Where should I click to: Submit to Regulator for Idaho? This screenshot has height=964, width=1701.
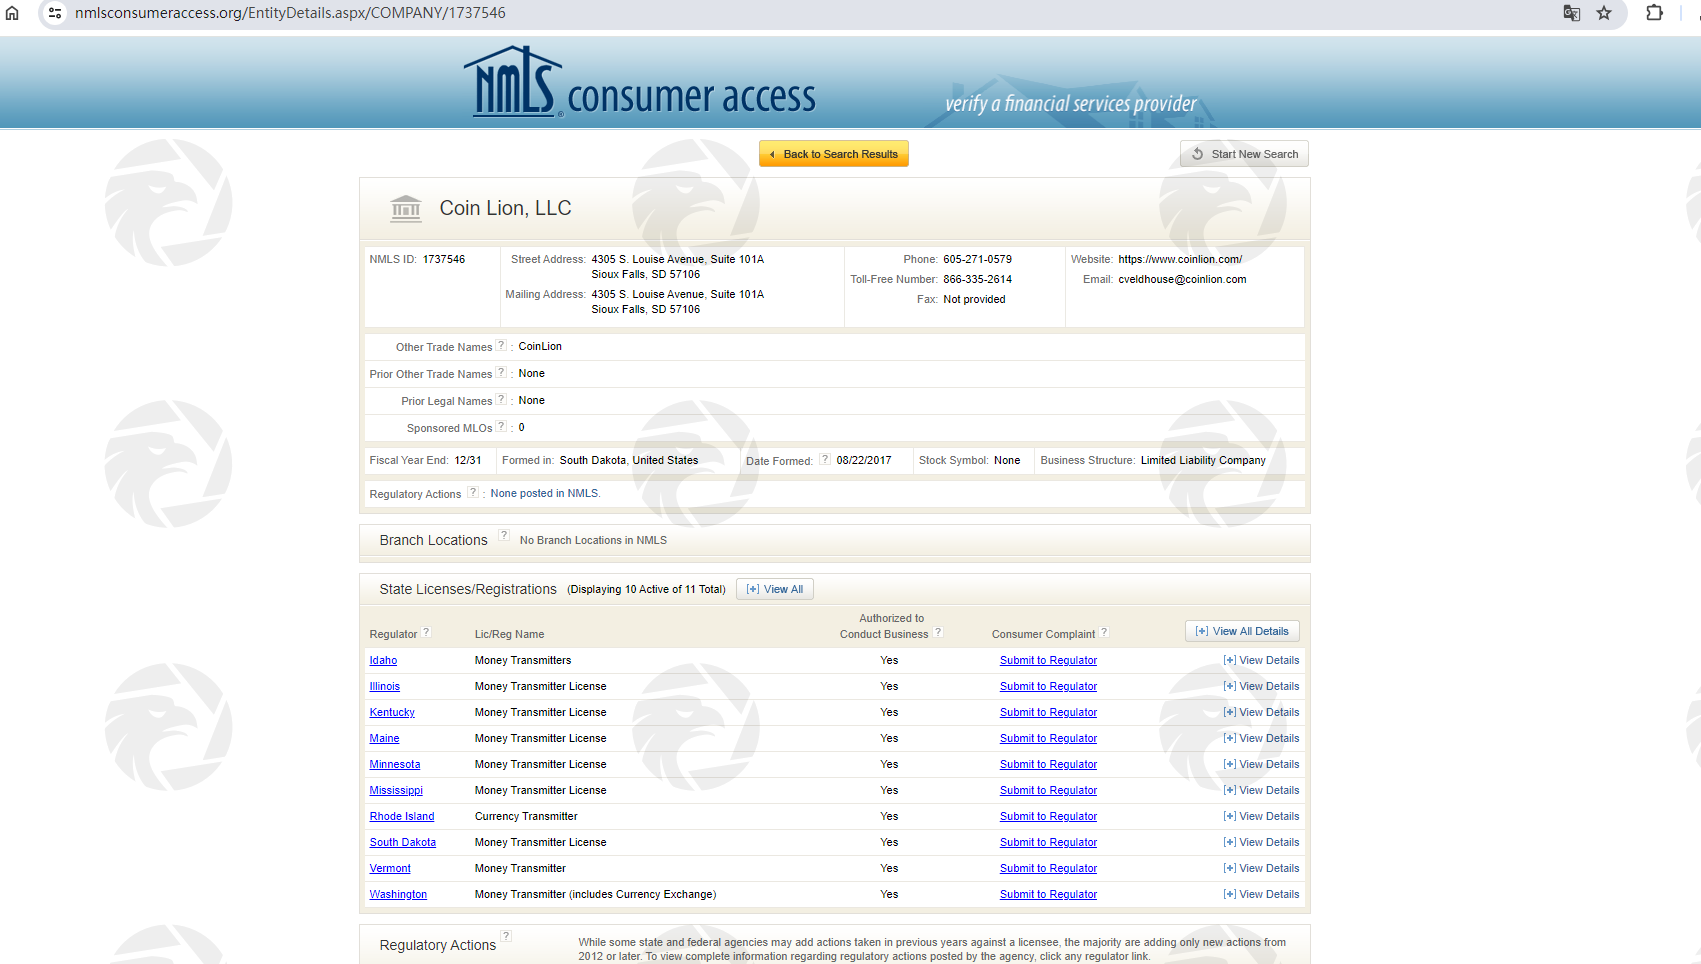tap(1048, 660)
